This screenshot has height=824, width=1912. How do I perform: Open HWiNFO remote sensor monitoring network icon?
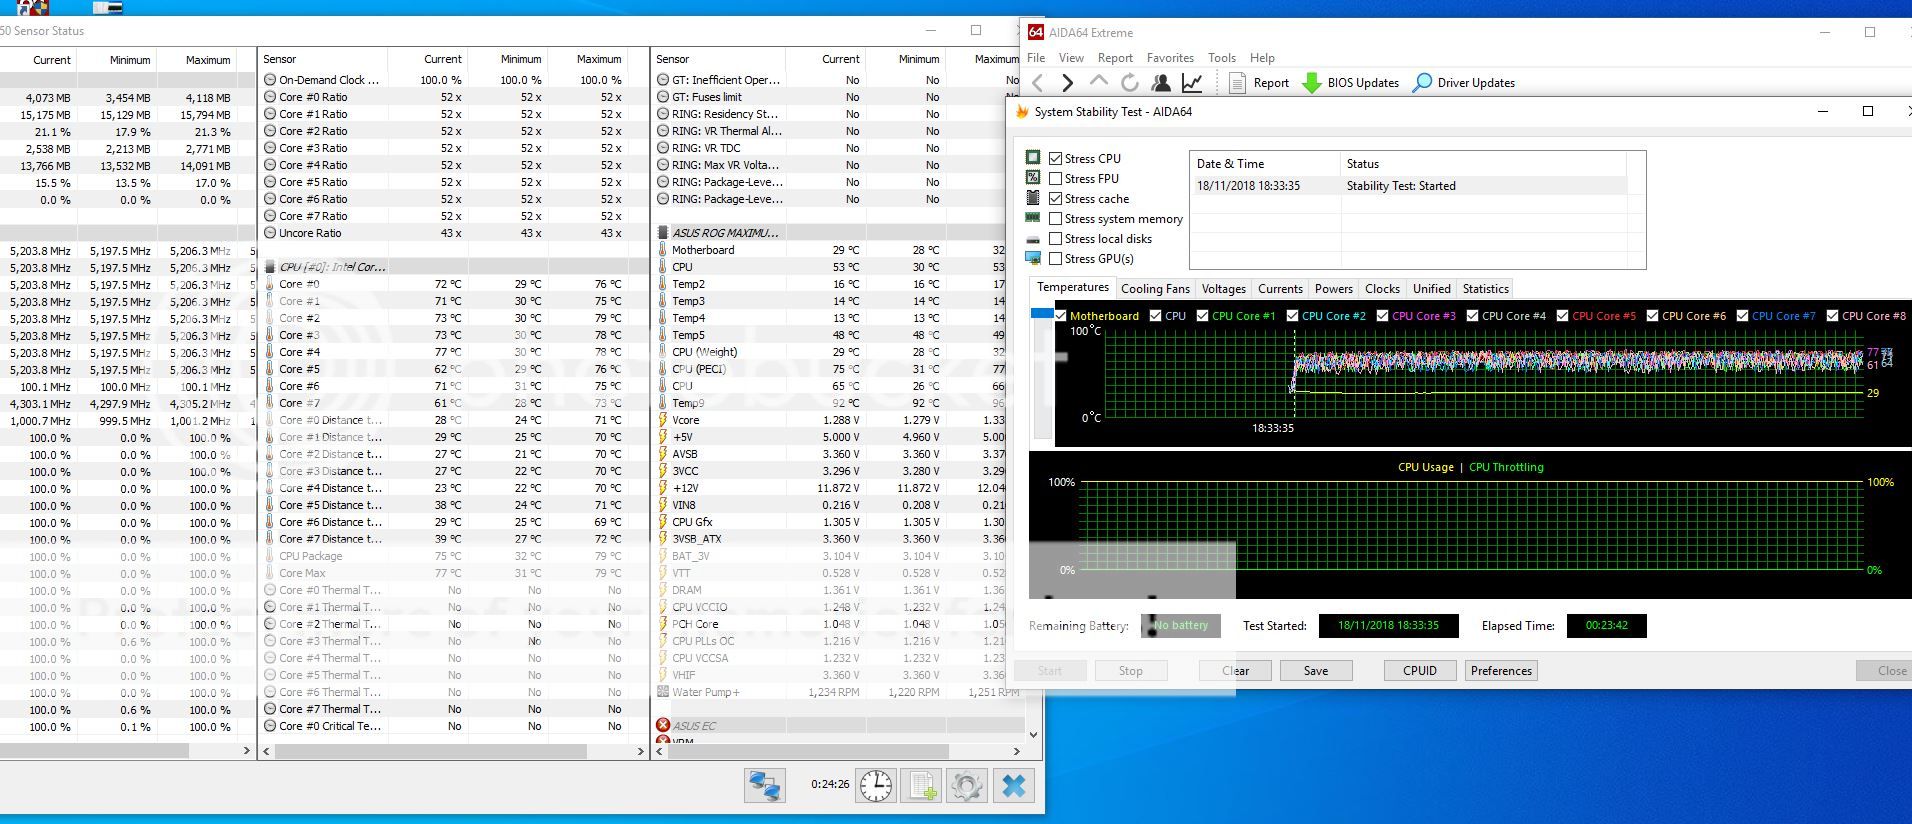(765, 786)
